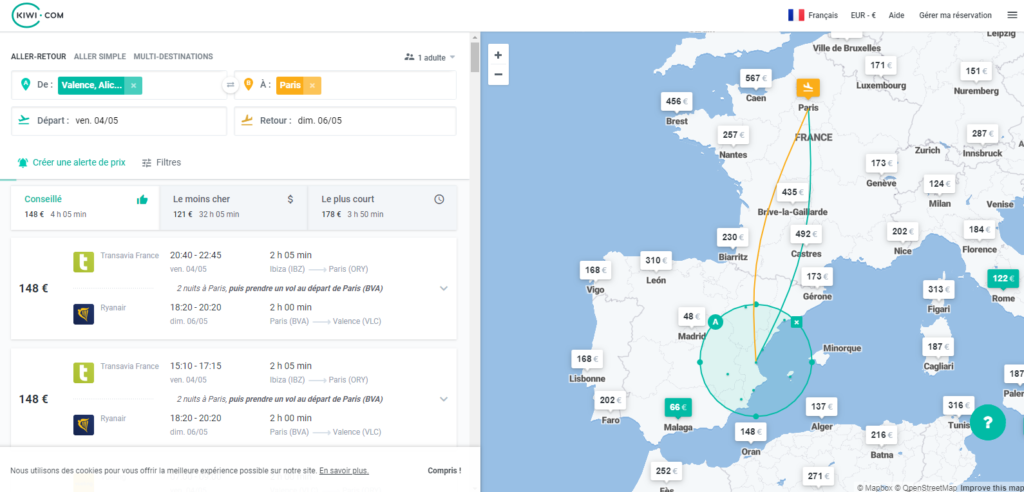The image size is (1024, 492).
Task: Select the 173 € Gérone price marker
Action: (x=818, y=276)
